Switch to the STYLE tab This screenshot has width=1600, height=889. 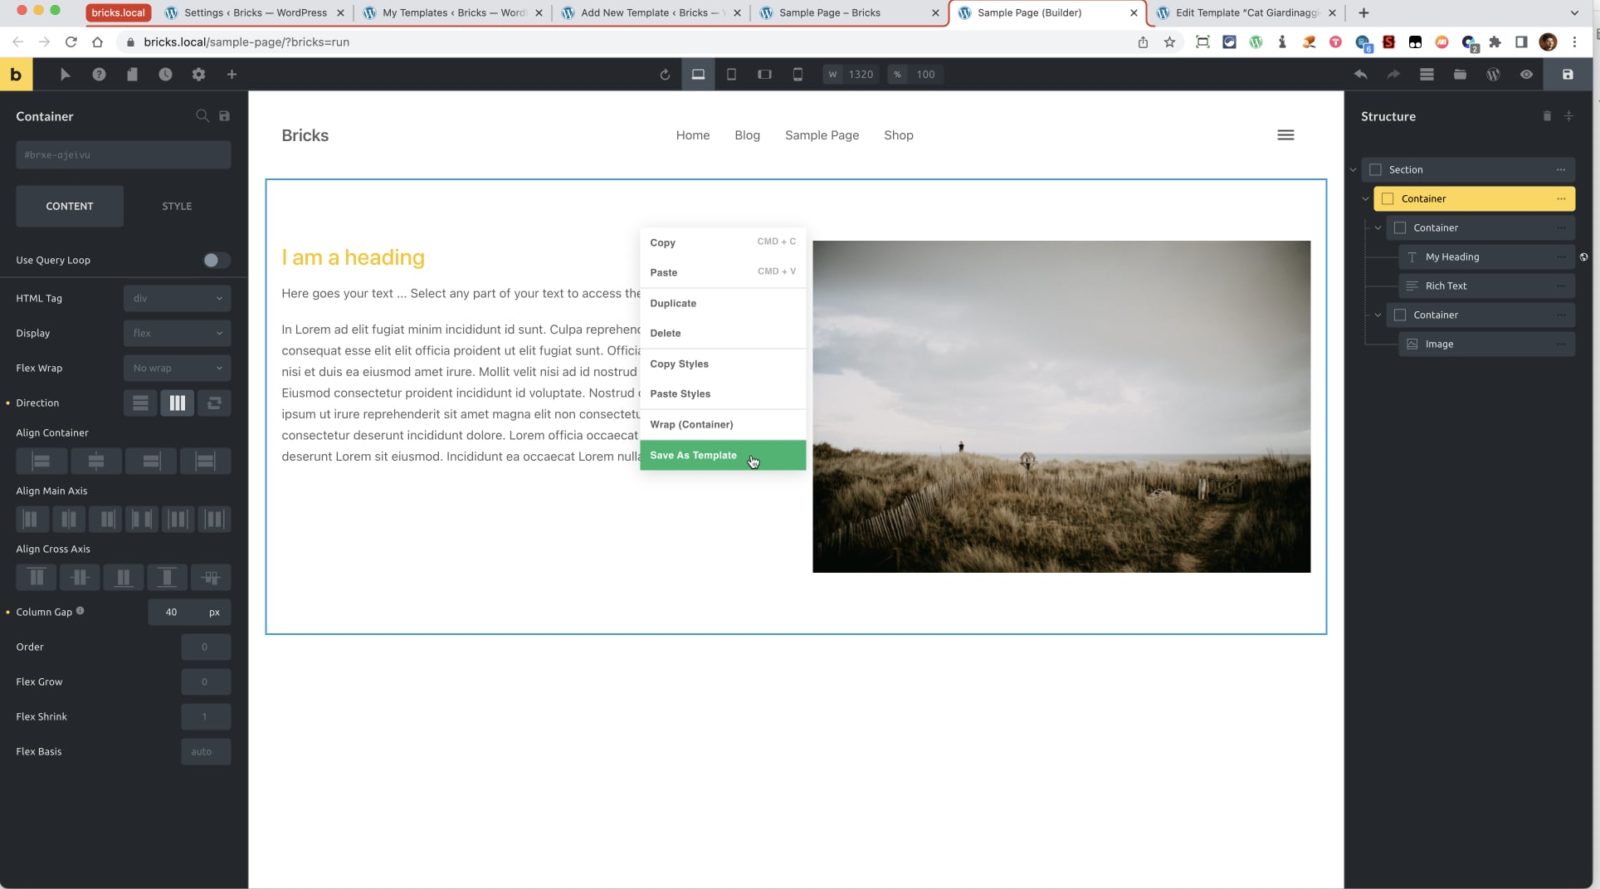[177, 206]
